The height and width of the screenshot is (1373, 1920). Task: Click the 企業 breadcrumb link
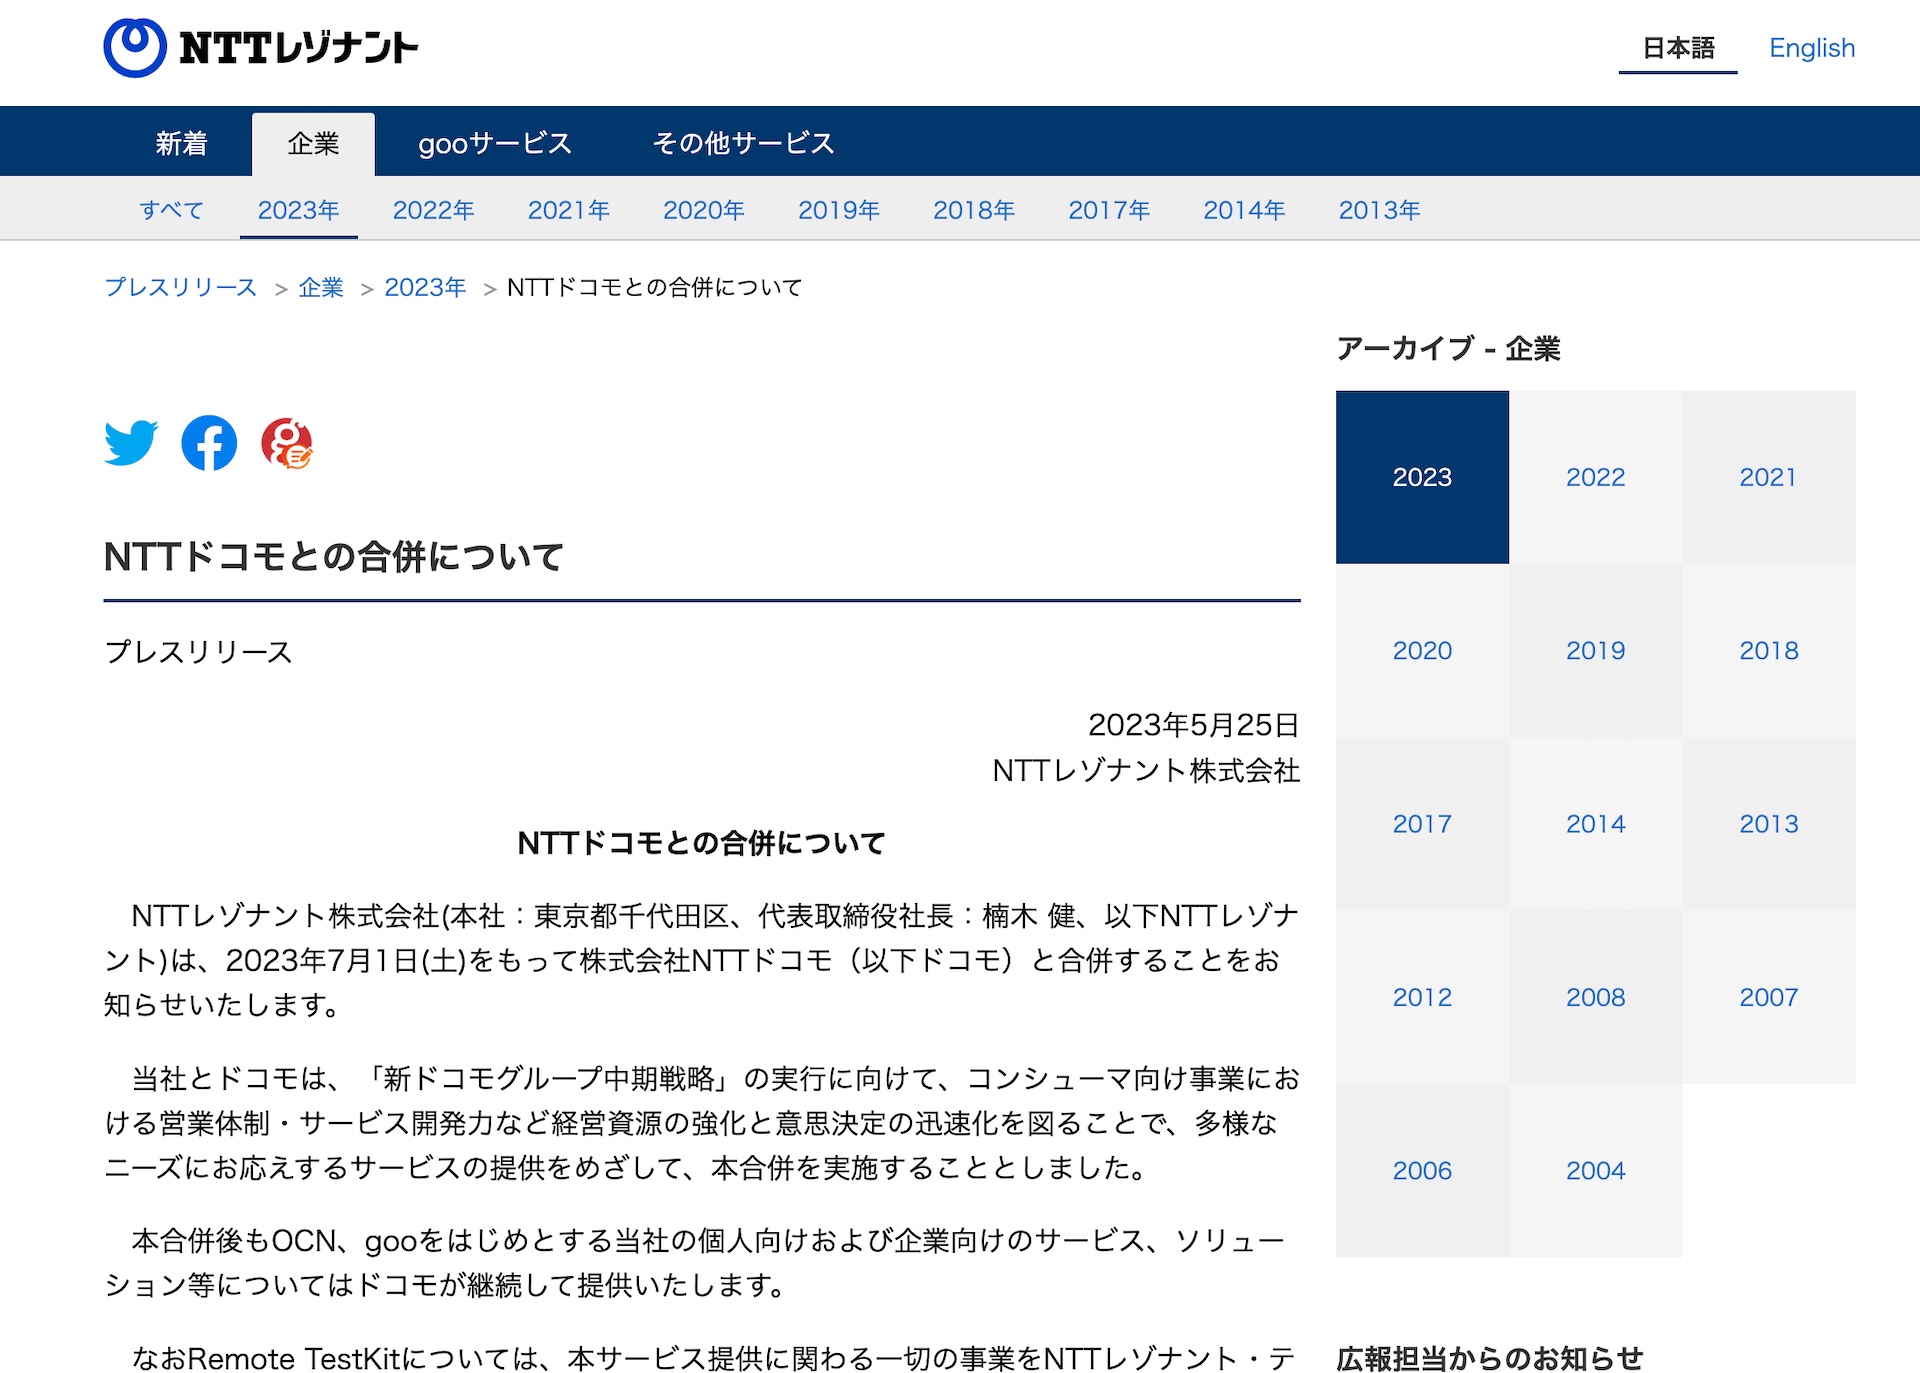pyautogui.click(x=321, y=287)
